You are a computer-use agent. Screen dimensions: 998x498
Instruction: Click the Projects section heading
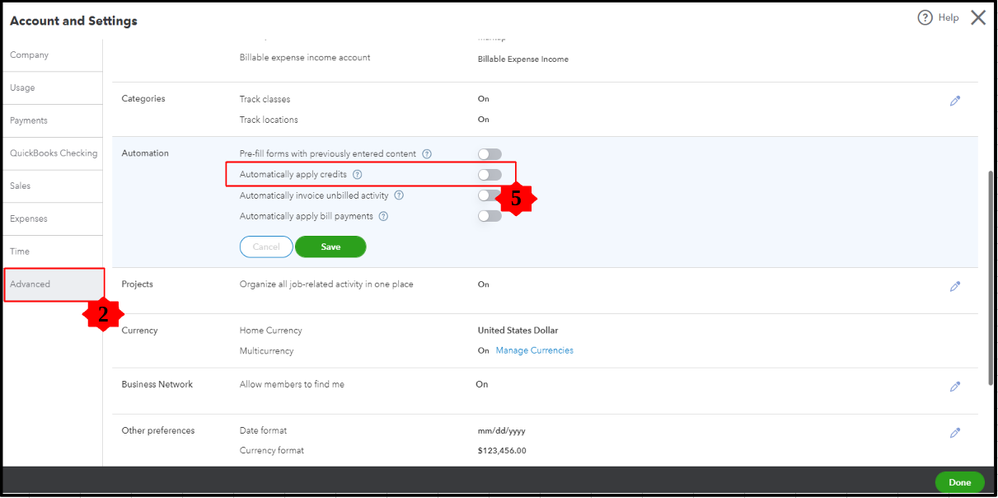tap(137, 285)
